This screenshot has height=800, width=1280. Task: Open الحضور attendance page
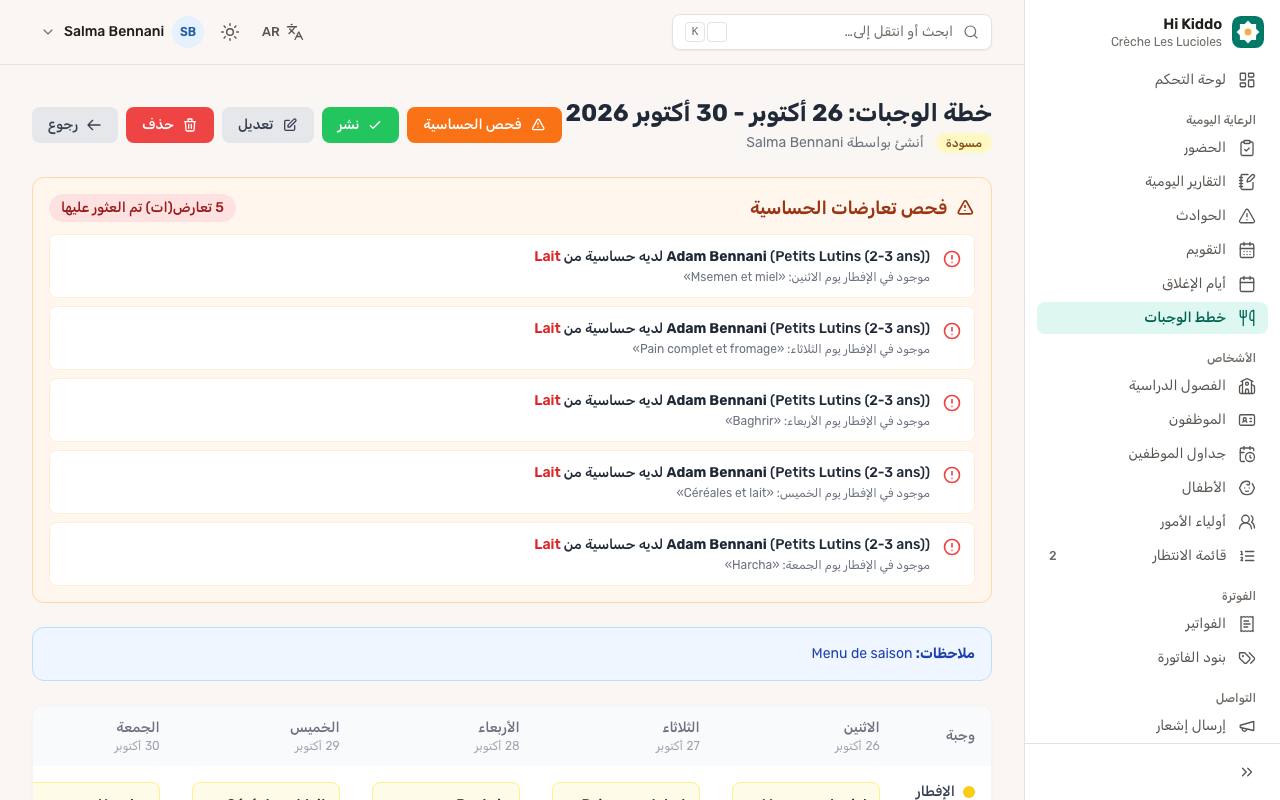pyautogui.click(x=1152, y=148)
